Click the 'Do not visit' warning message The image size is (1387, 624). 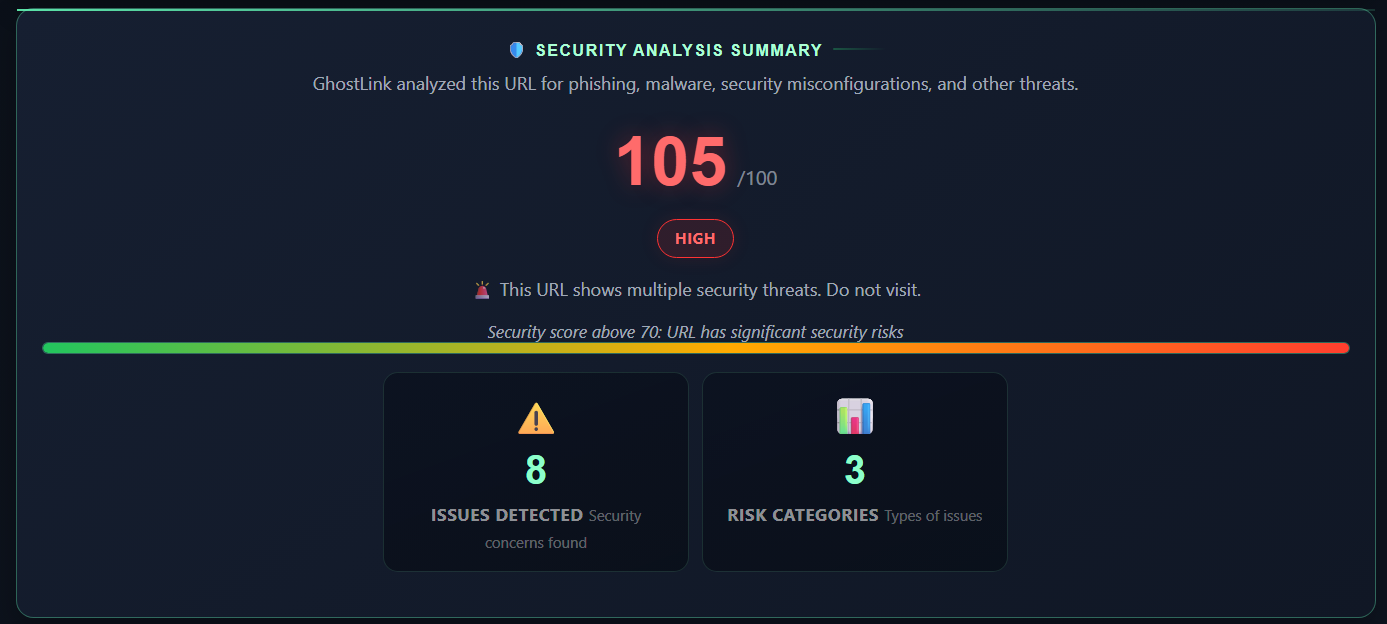(710, 289)
